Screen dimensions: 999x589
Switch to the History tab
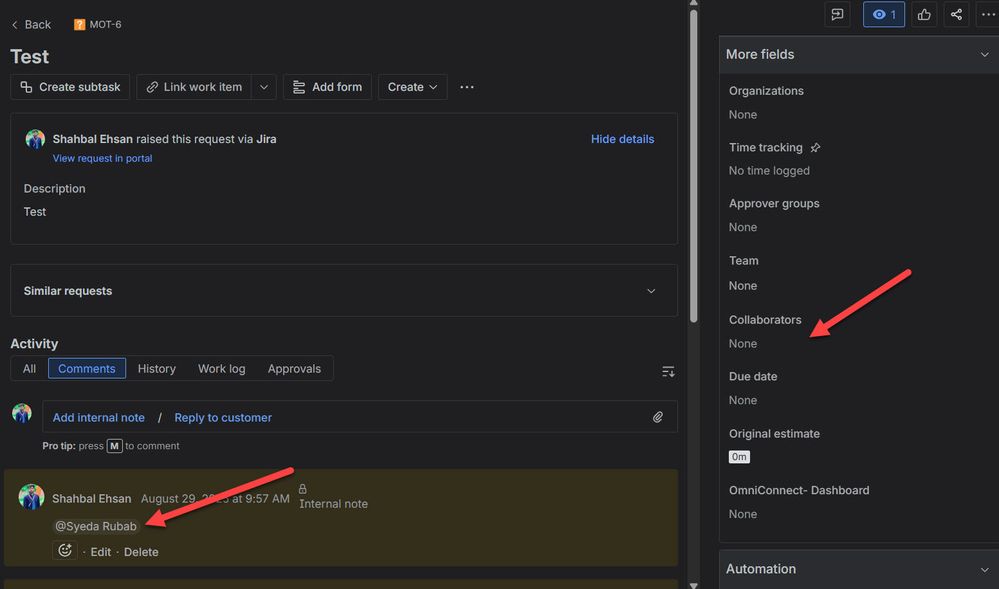click(156, 369)
